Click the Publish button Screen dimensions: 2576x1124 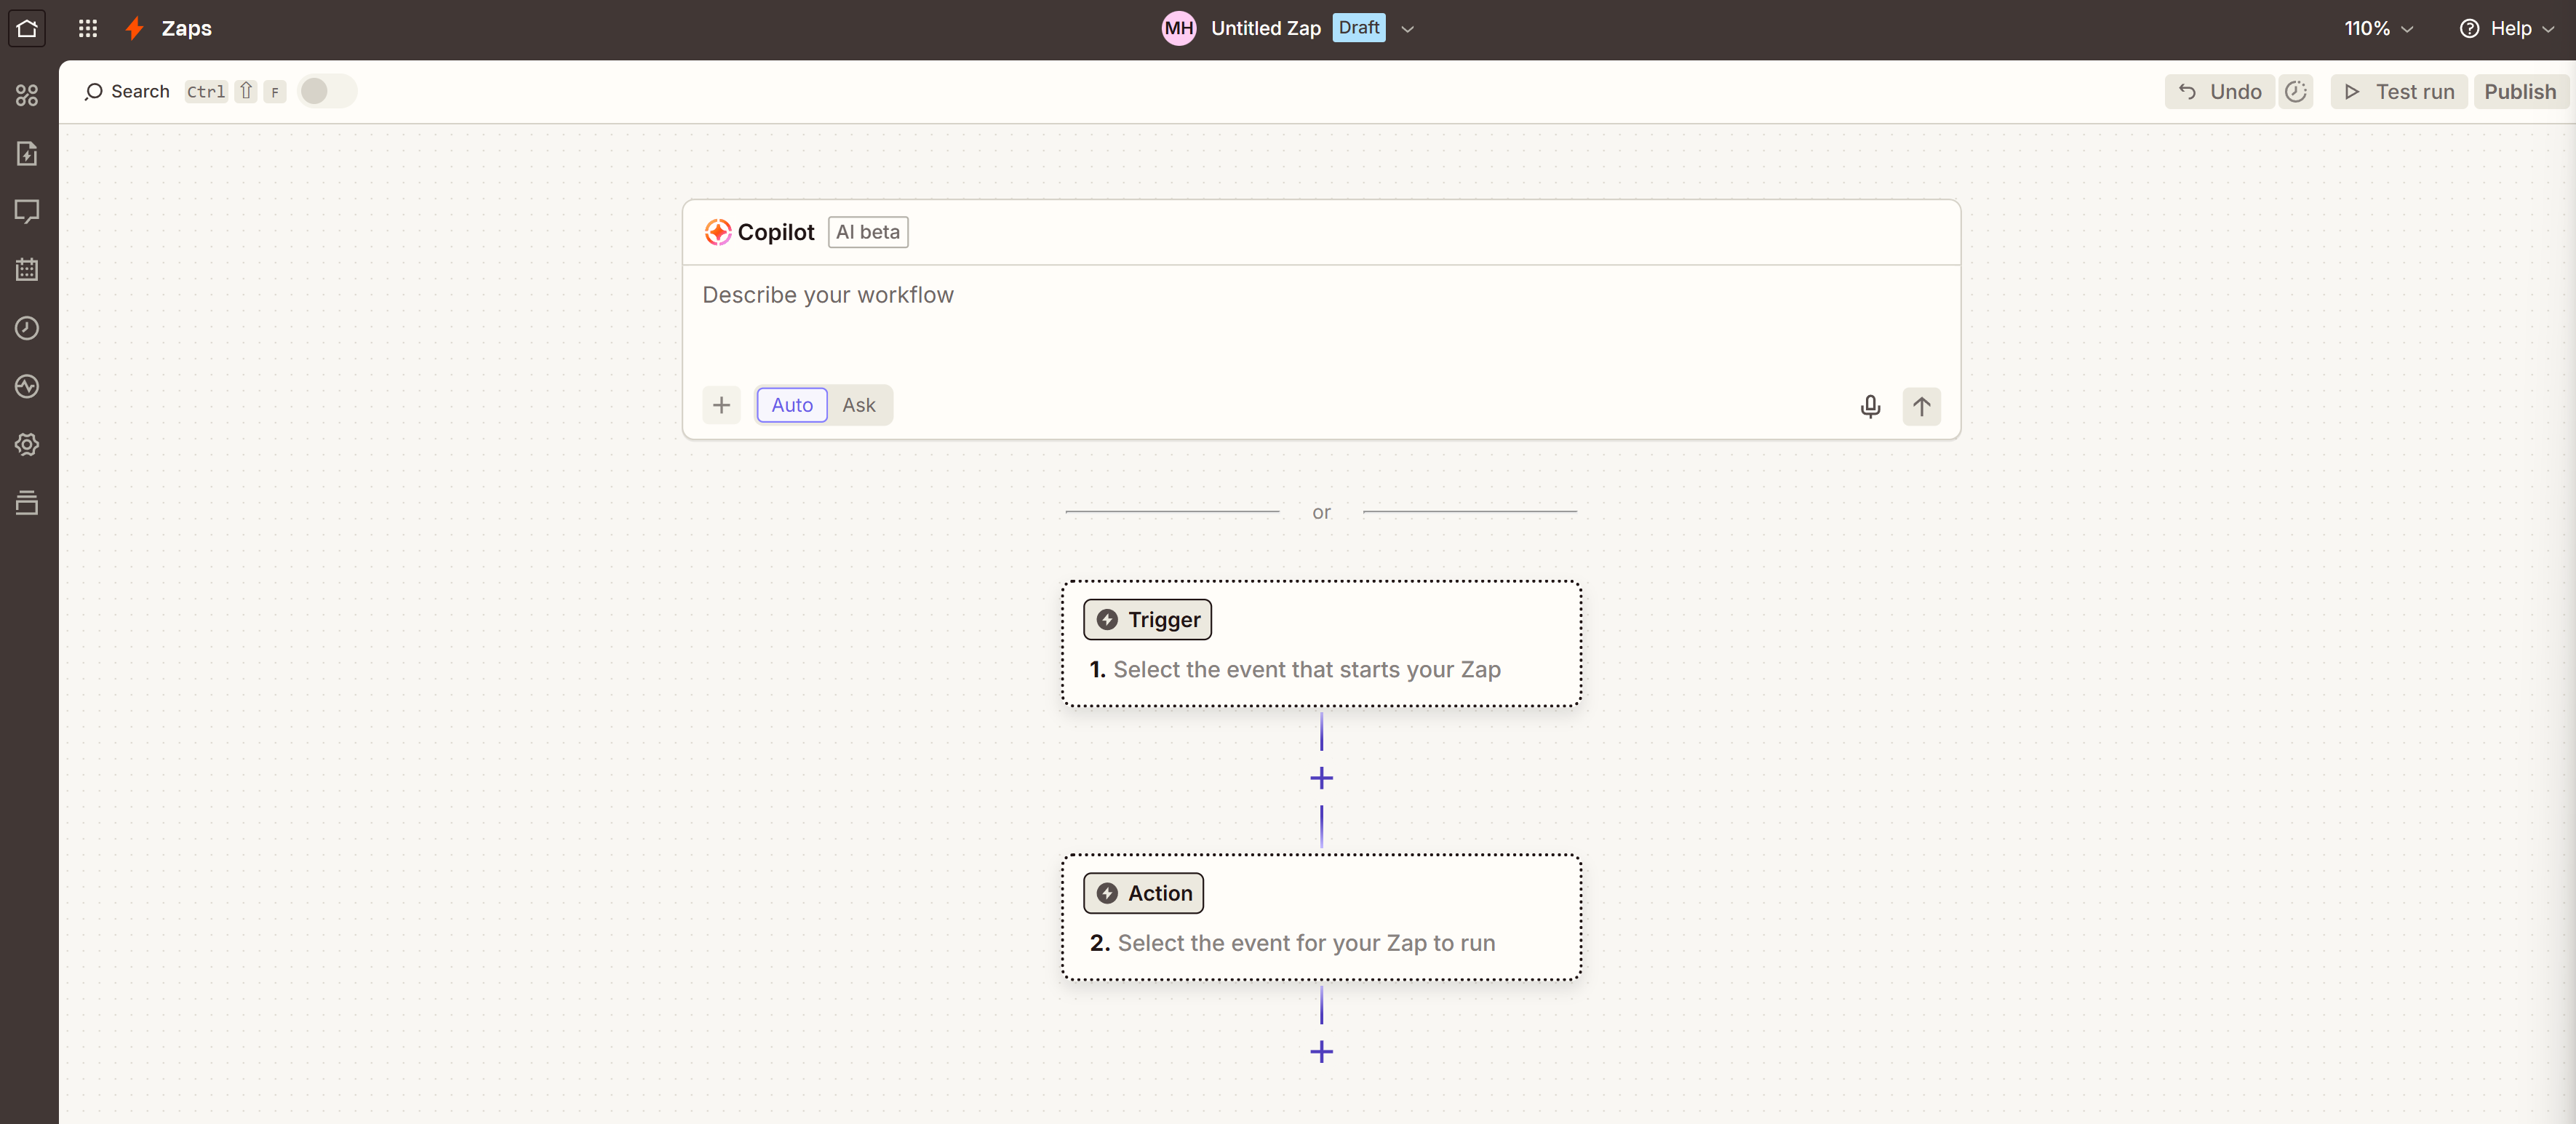click(2520, 91)
